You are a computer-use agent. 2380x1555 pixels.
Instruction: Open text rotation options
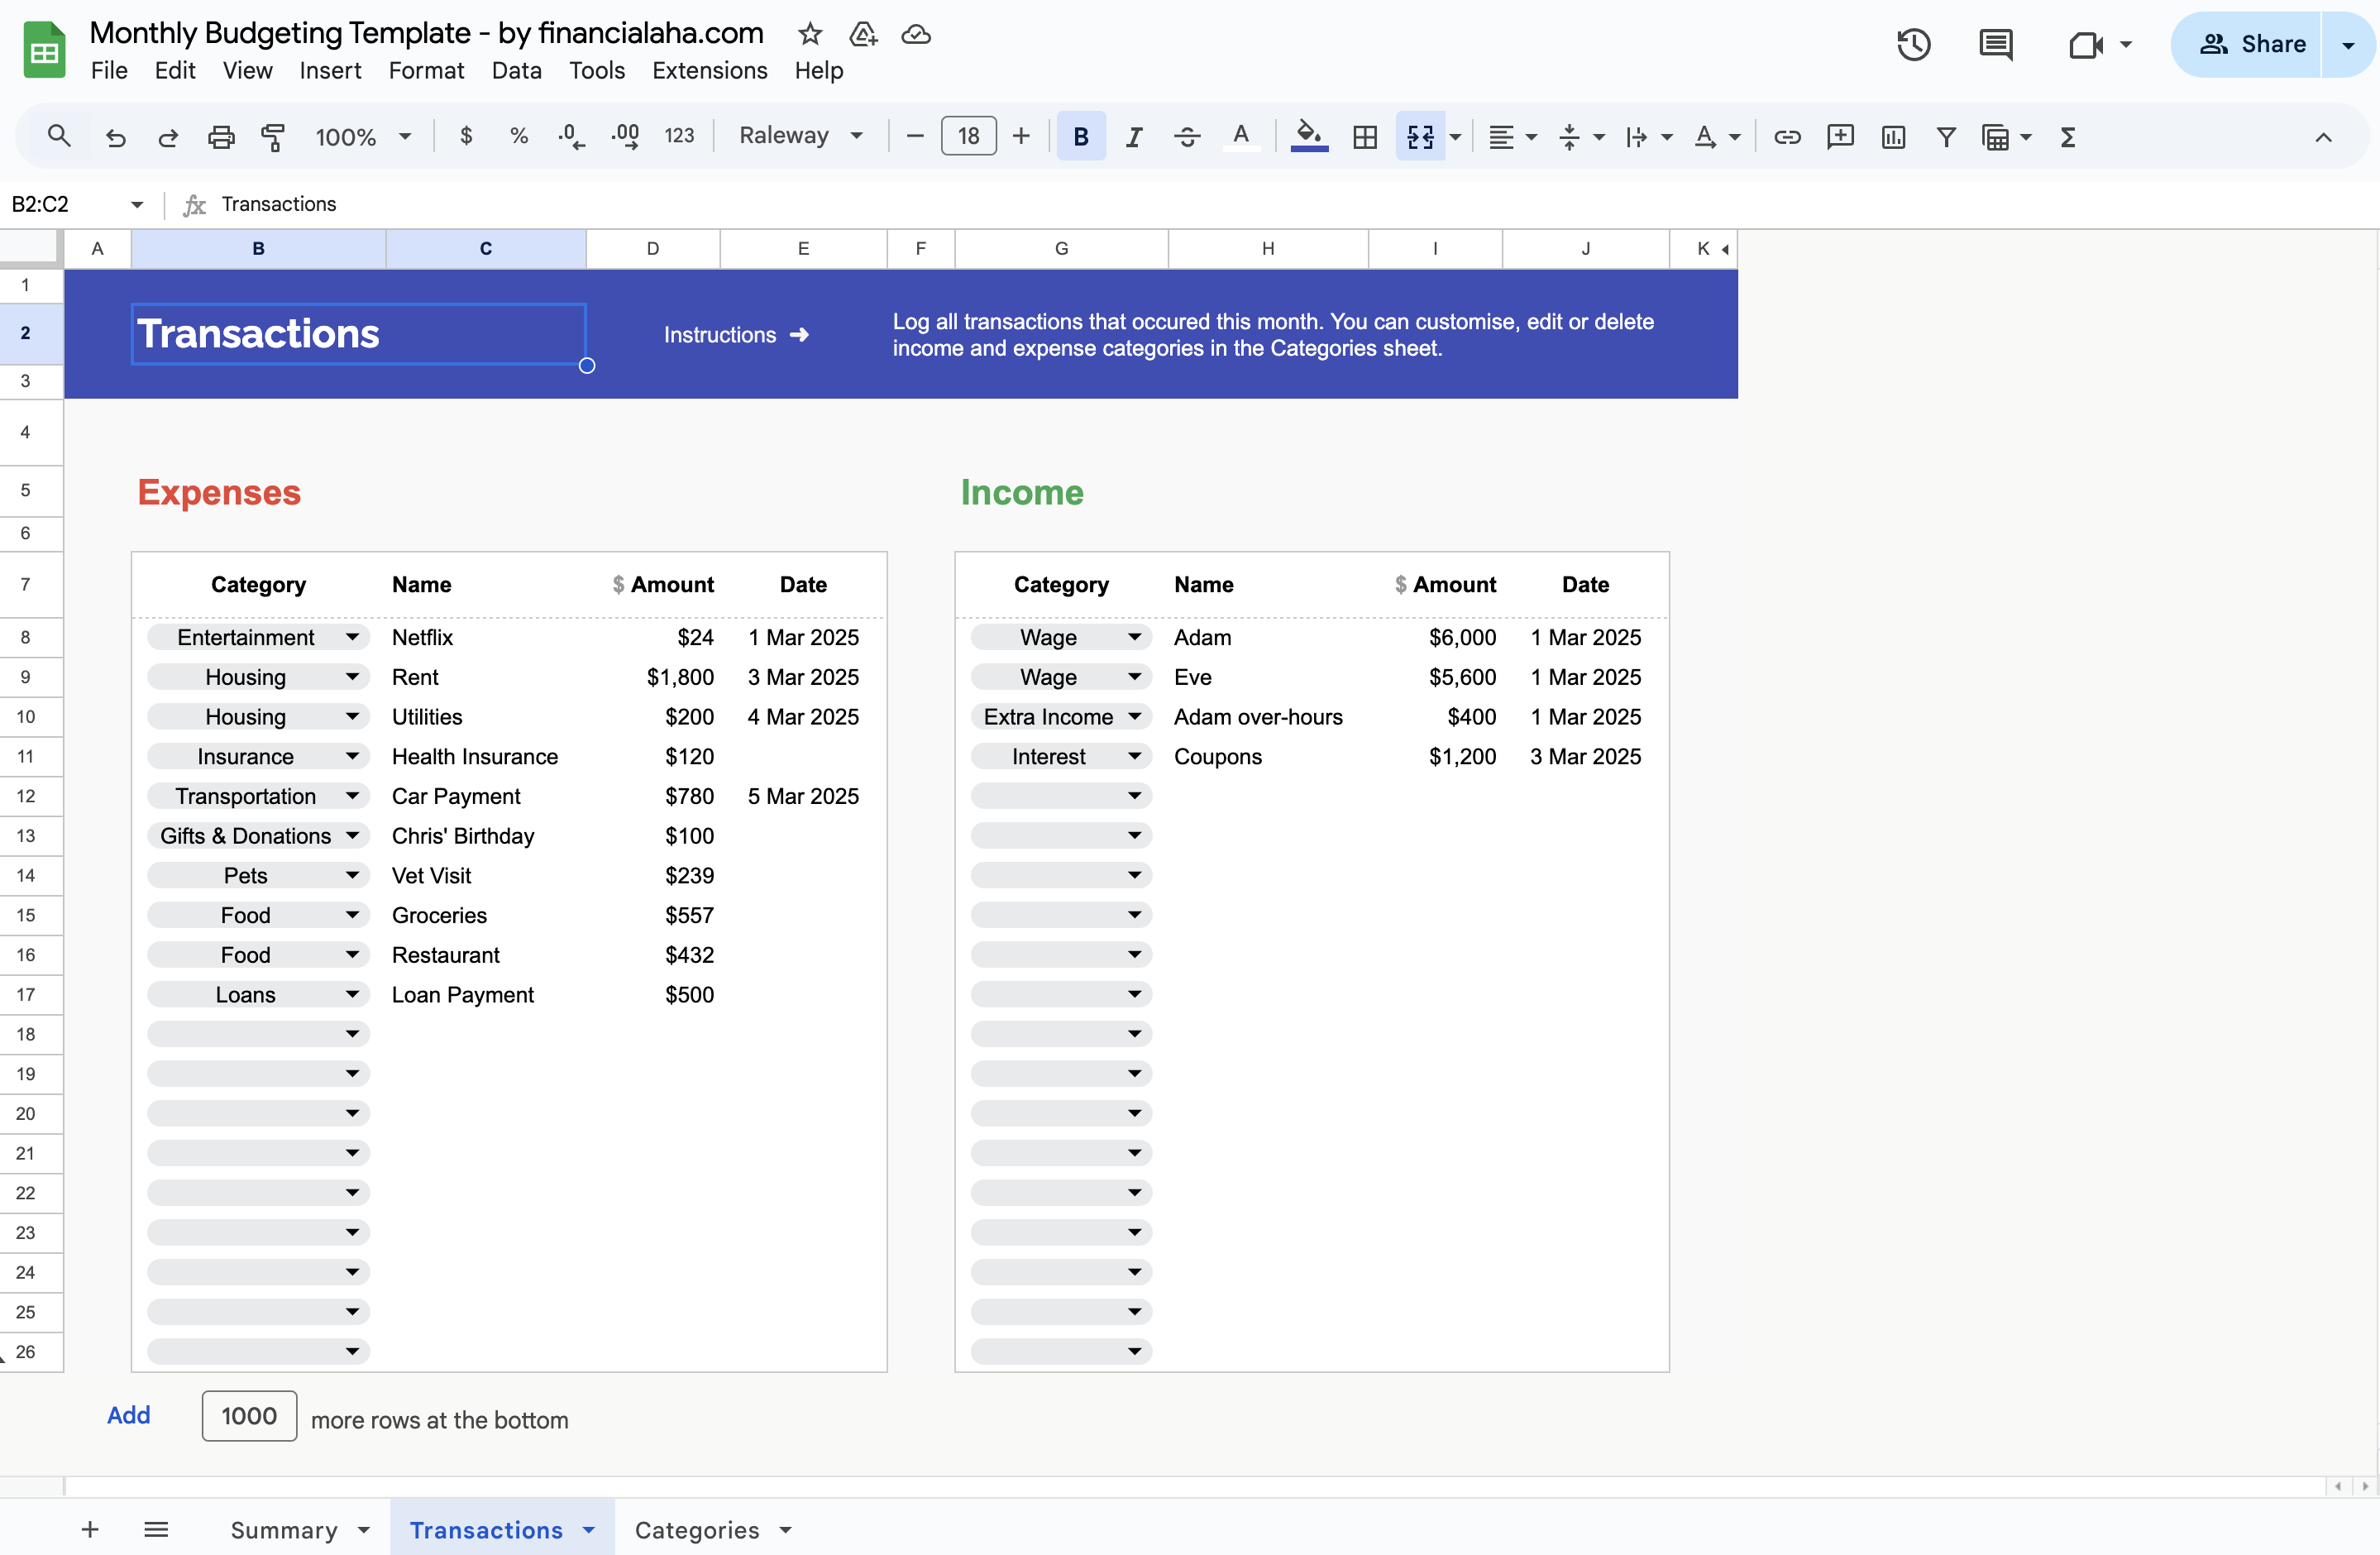point(1717,136)
